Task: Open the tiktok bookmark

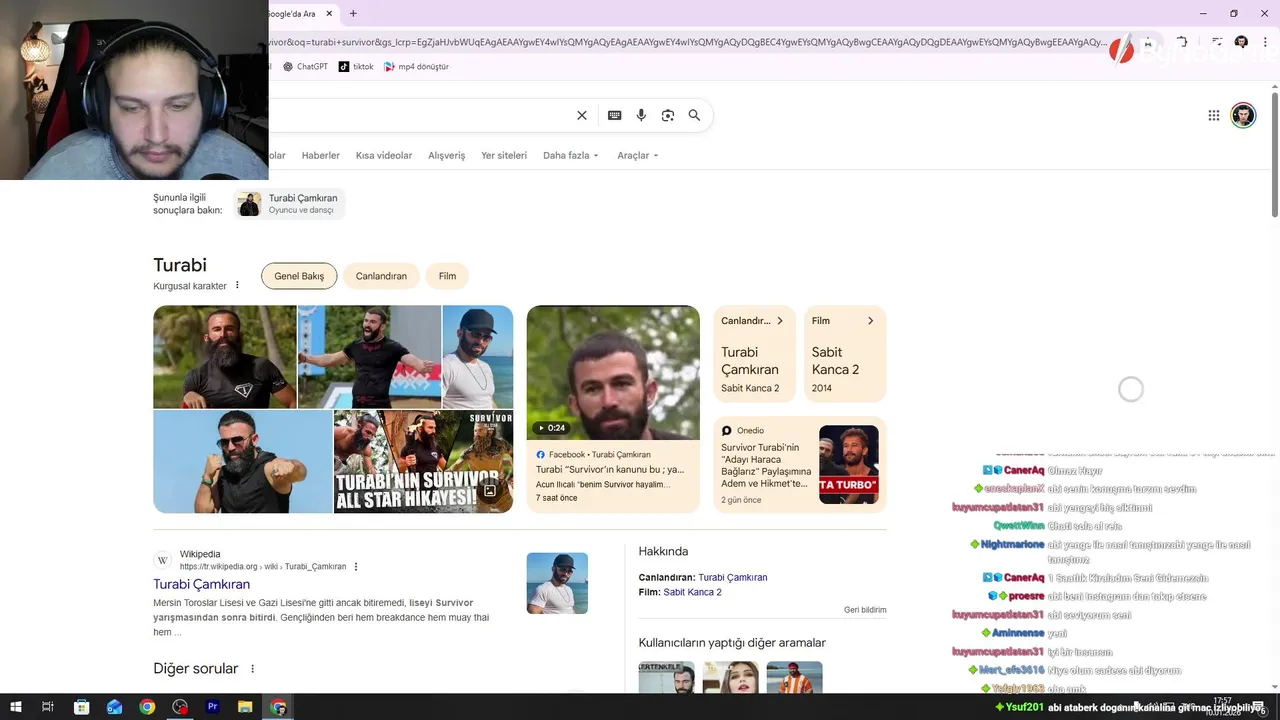Action: tap(356, 67)
